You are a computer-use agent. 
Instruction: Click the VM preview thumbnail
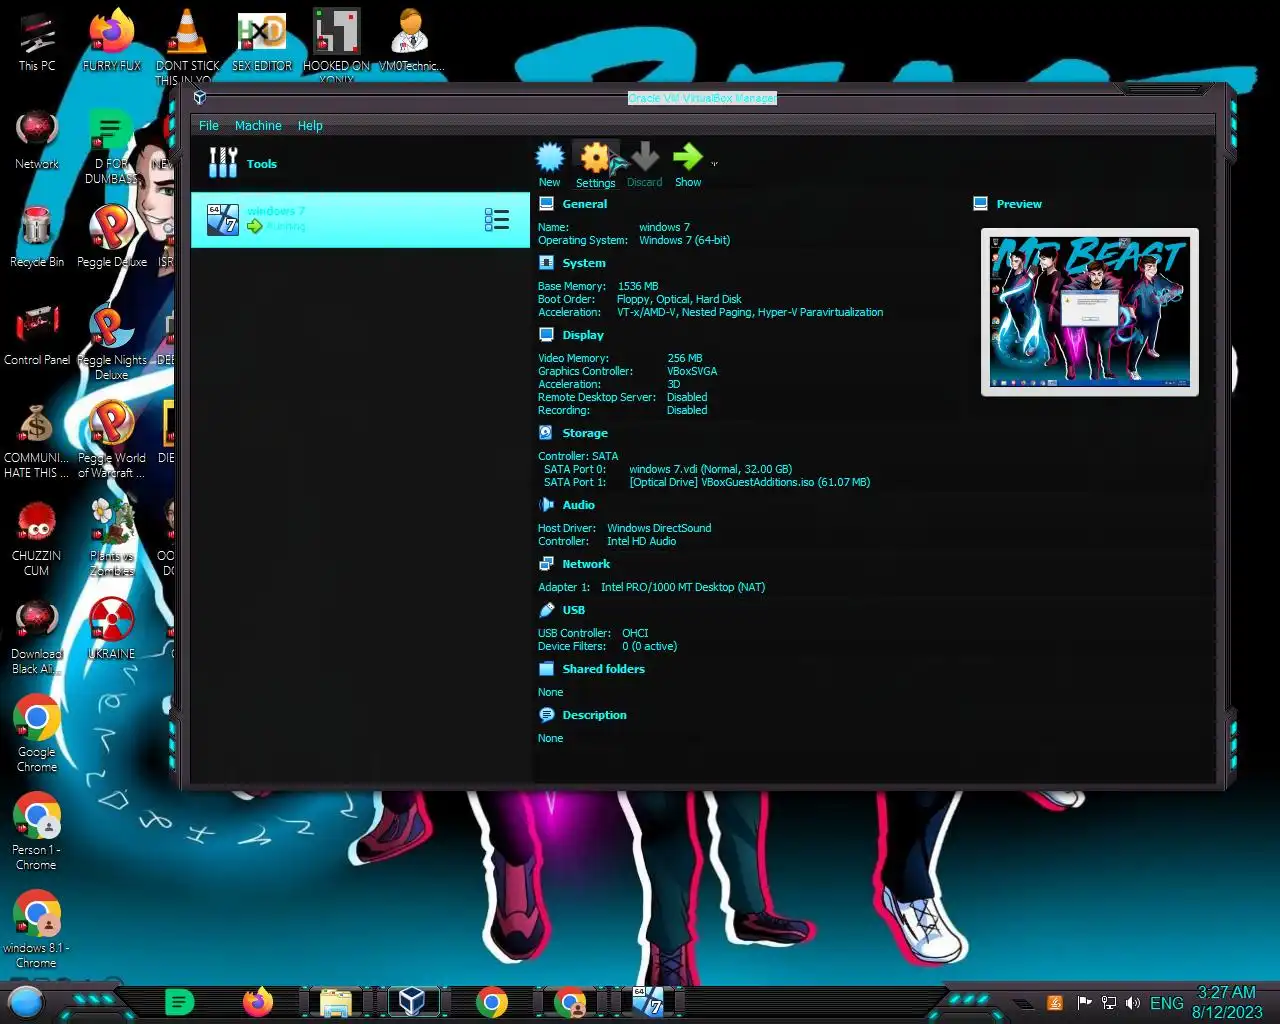[x=1090, y=312]
